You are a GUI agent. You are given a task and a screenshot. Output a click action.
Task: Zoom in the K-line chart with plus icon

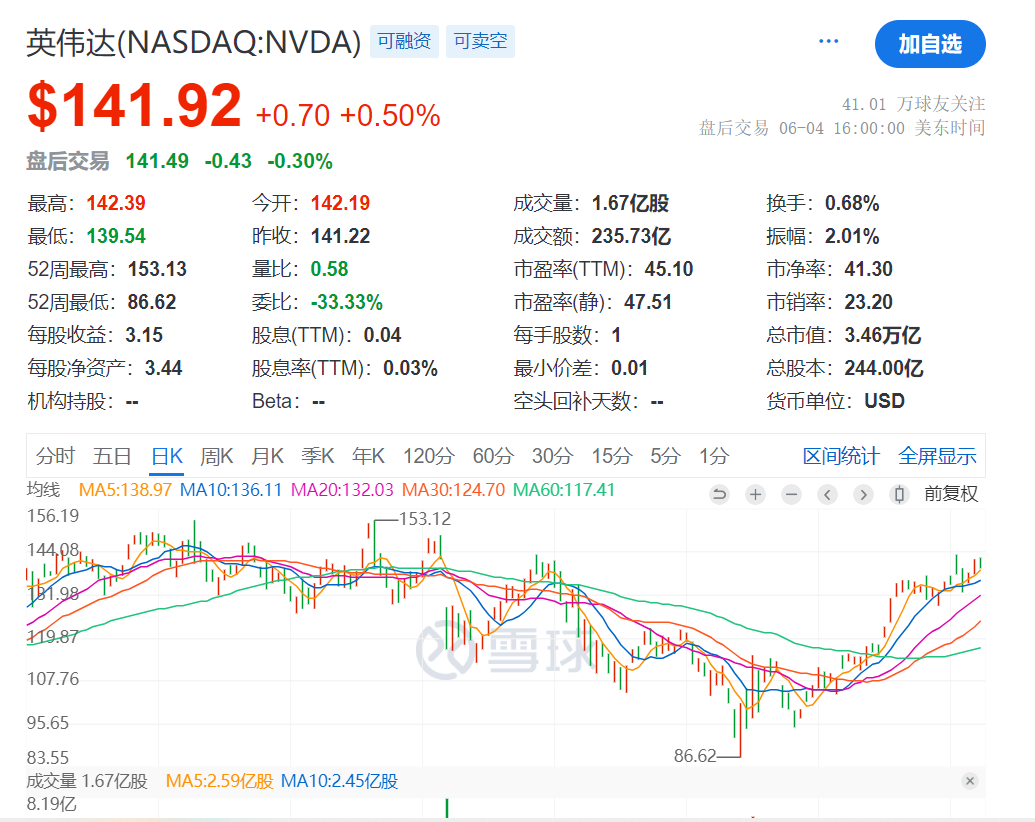(755, 494)
